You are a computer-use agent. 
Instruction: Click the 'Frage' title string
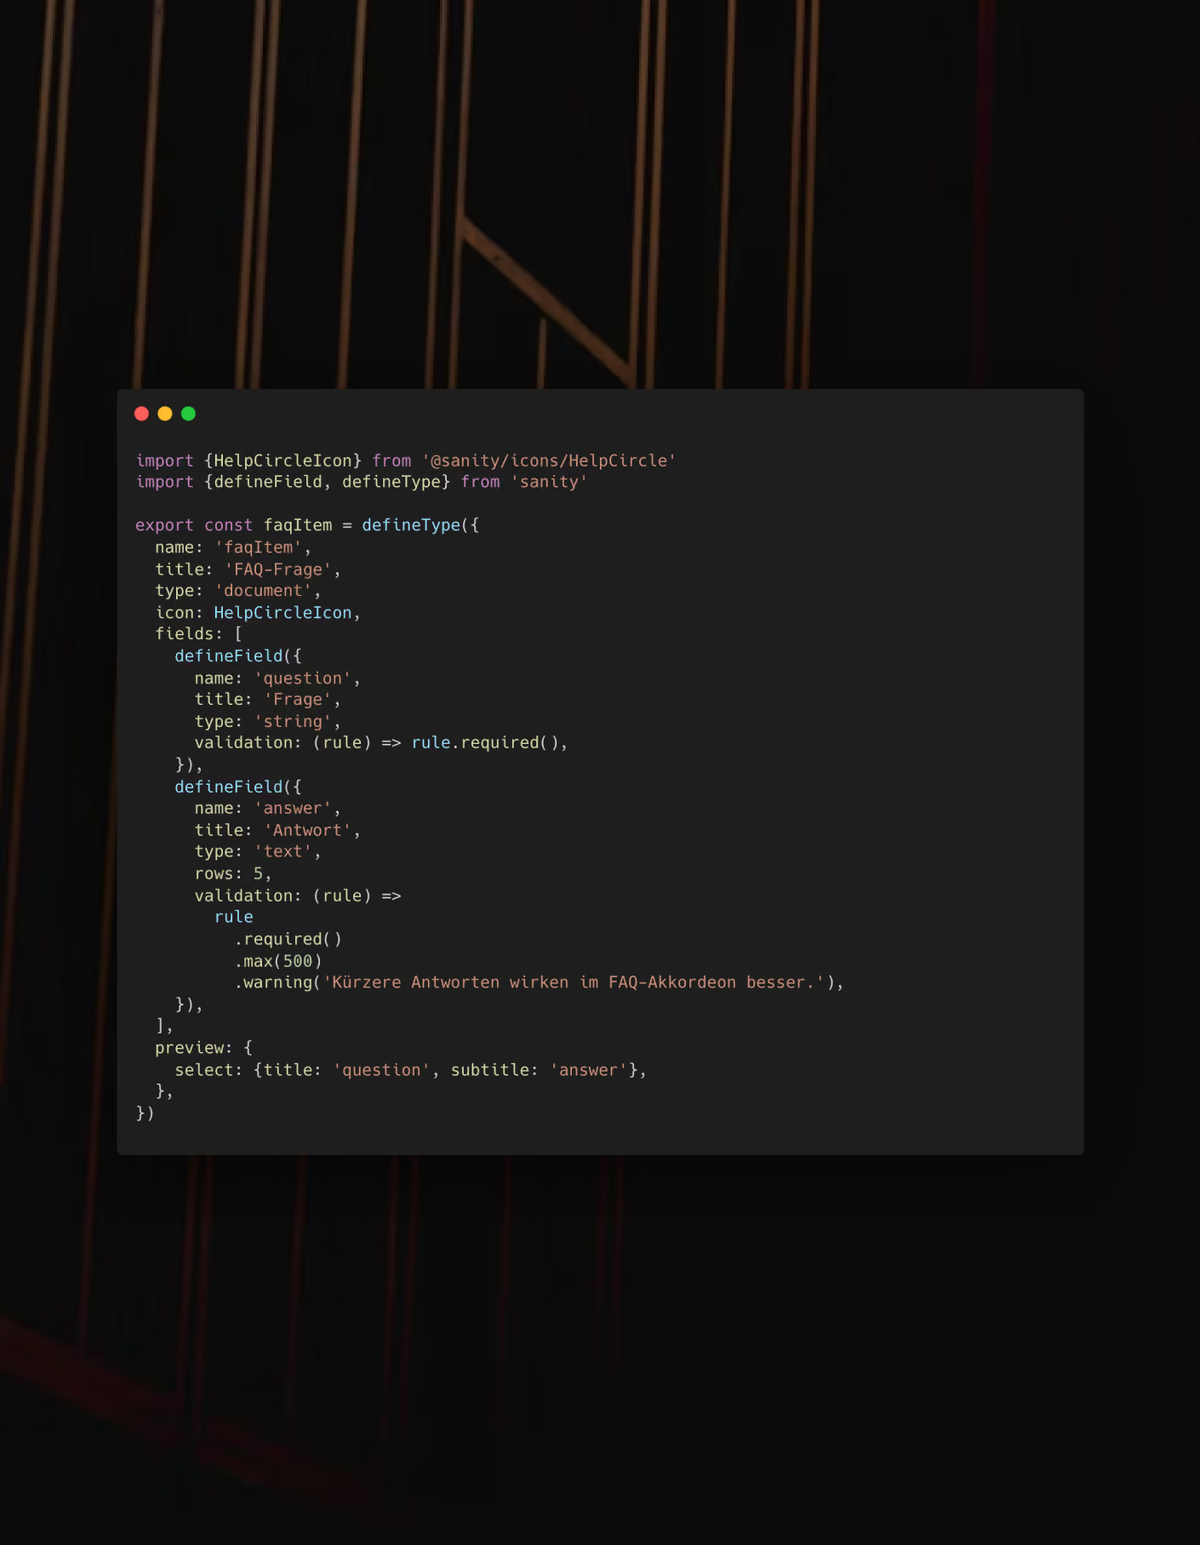(298, 700)
